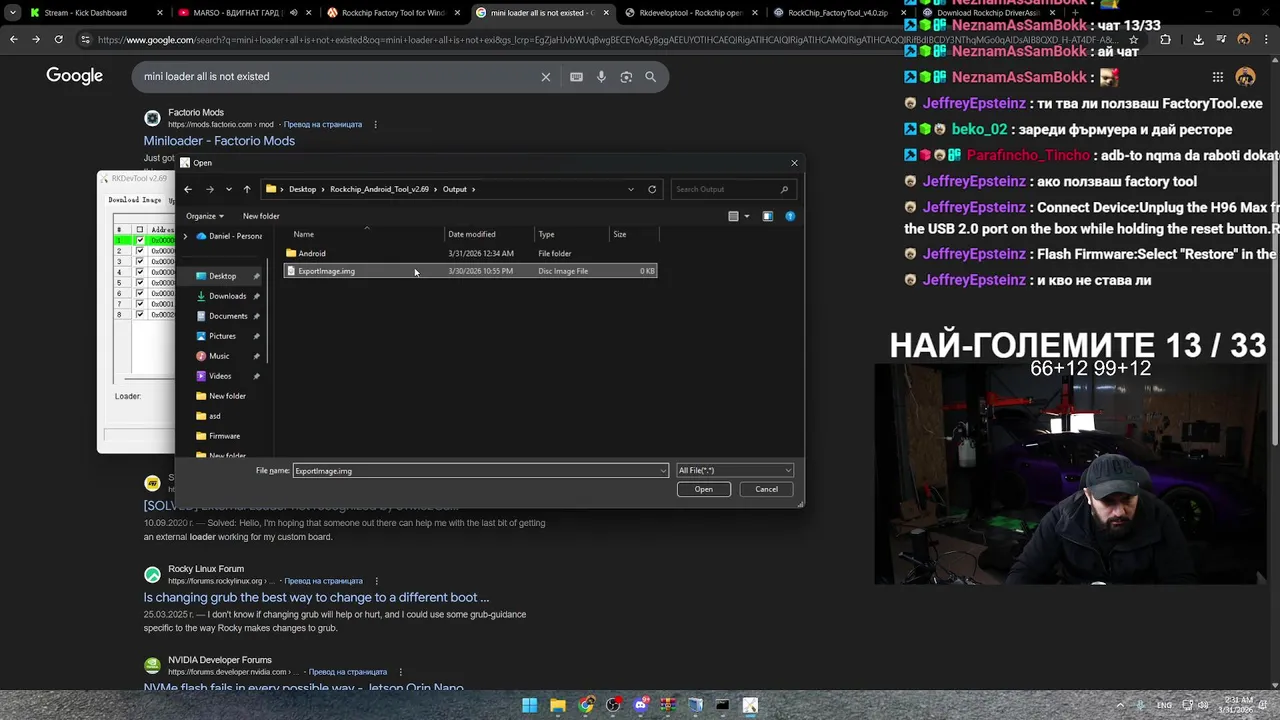Image resolution: width=1280 pixels, height=720 pixels.
Task: Search by image lens icon
Action: click(626, 77)
